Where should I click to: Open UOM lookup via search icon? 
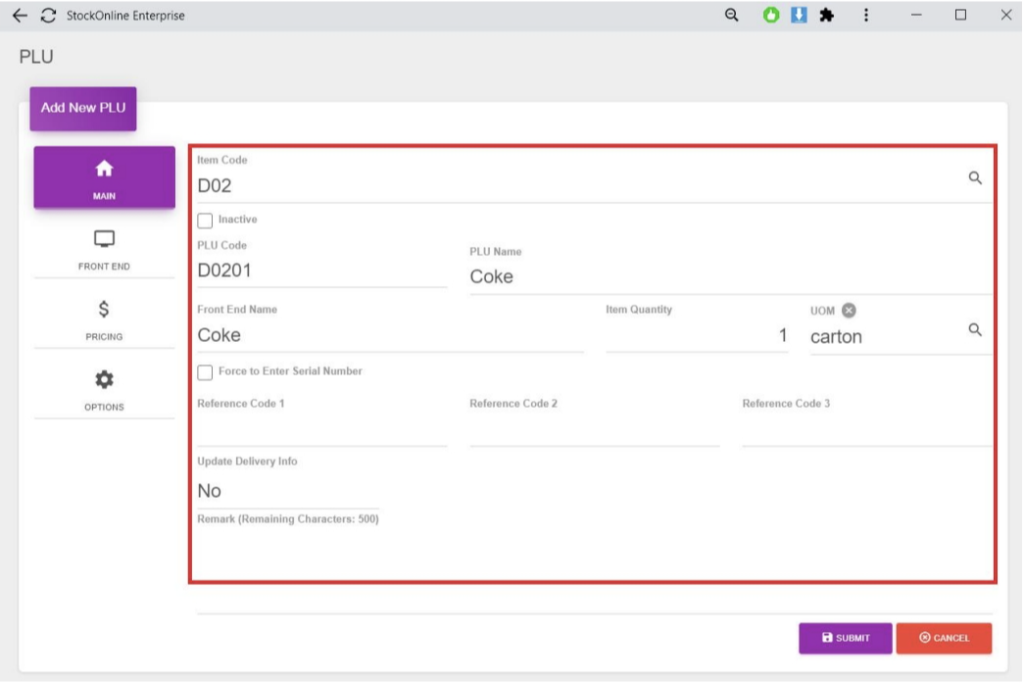coord(975,330)
